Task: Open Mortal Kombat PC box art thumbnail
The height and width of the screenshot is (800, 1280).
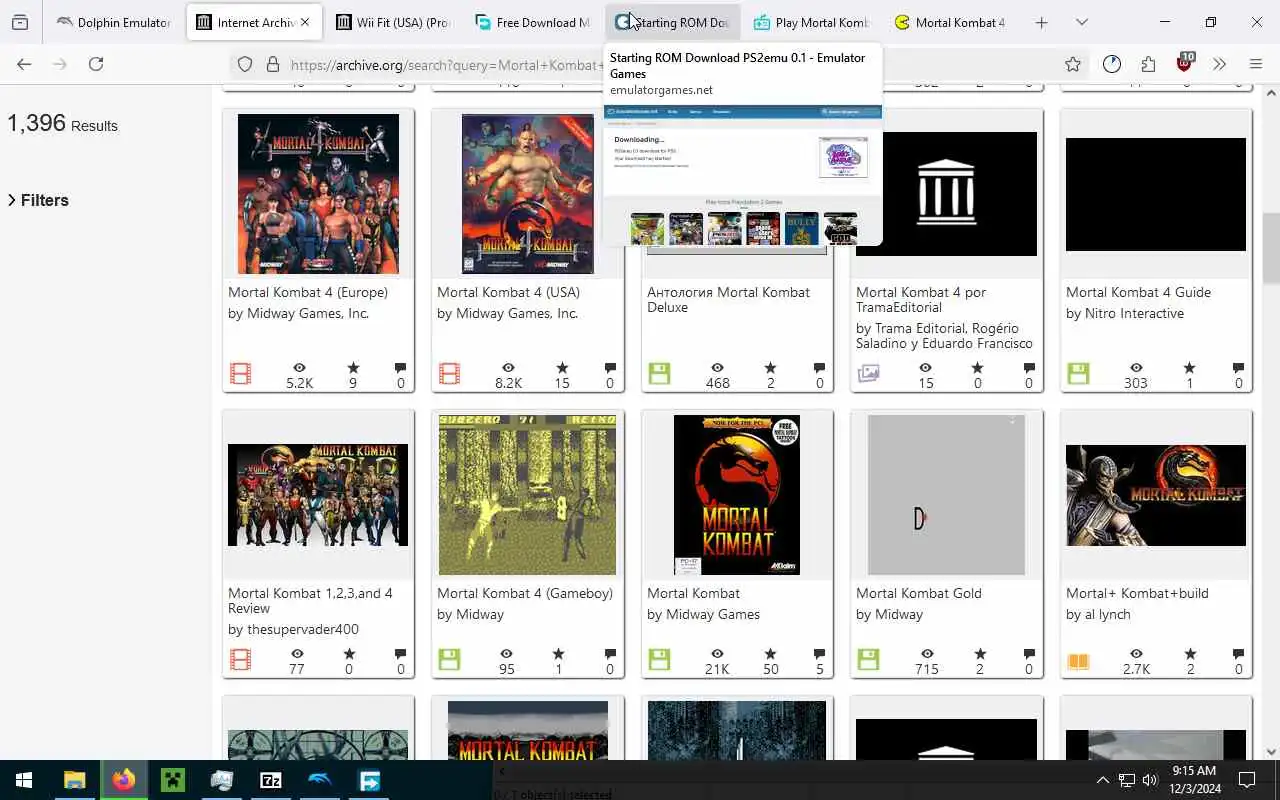Action: pyautogui.click(x=737, y=495)
